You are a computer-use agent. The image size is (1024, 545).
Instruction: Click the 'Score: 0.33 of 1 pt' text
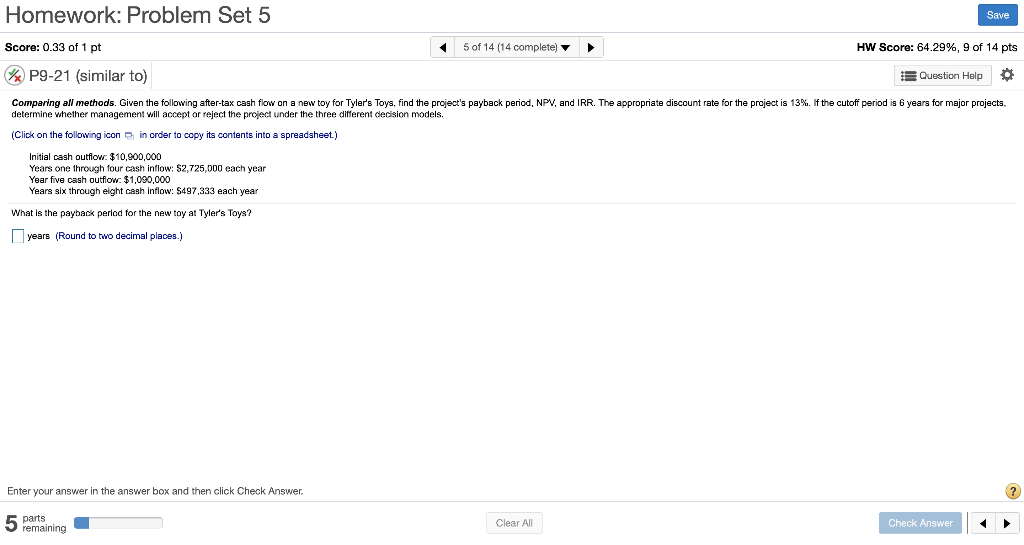53,47
